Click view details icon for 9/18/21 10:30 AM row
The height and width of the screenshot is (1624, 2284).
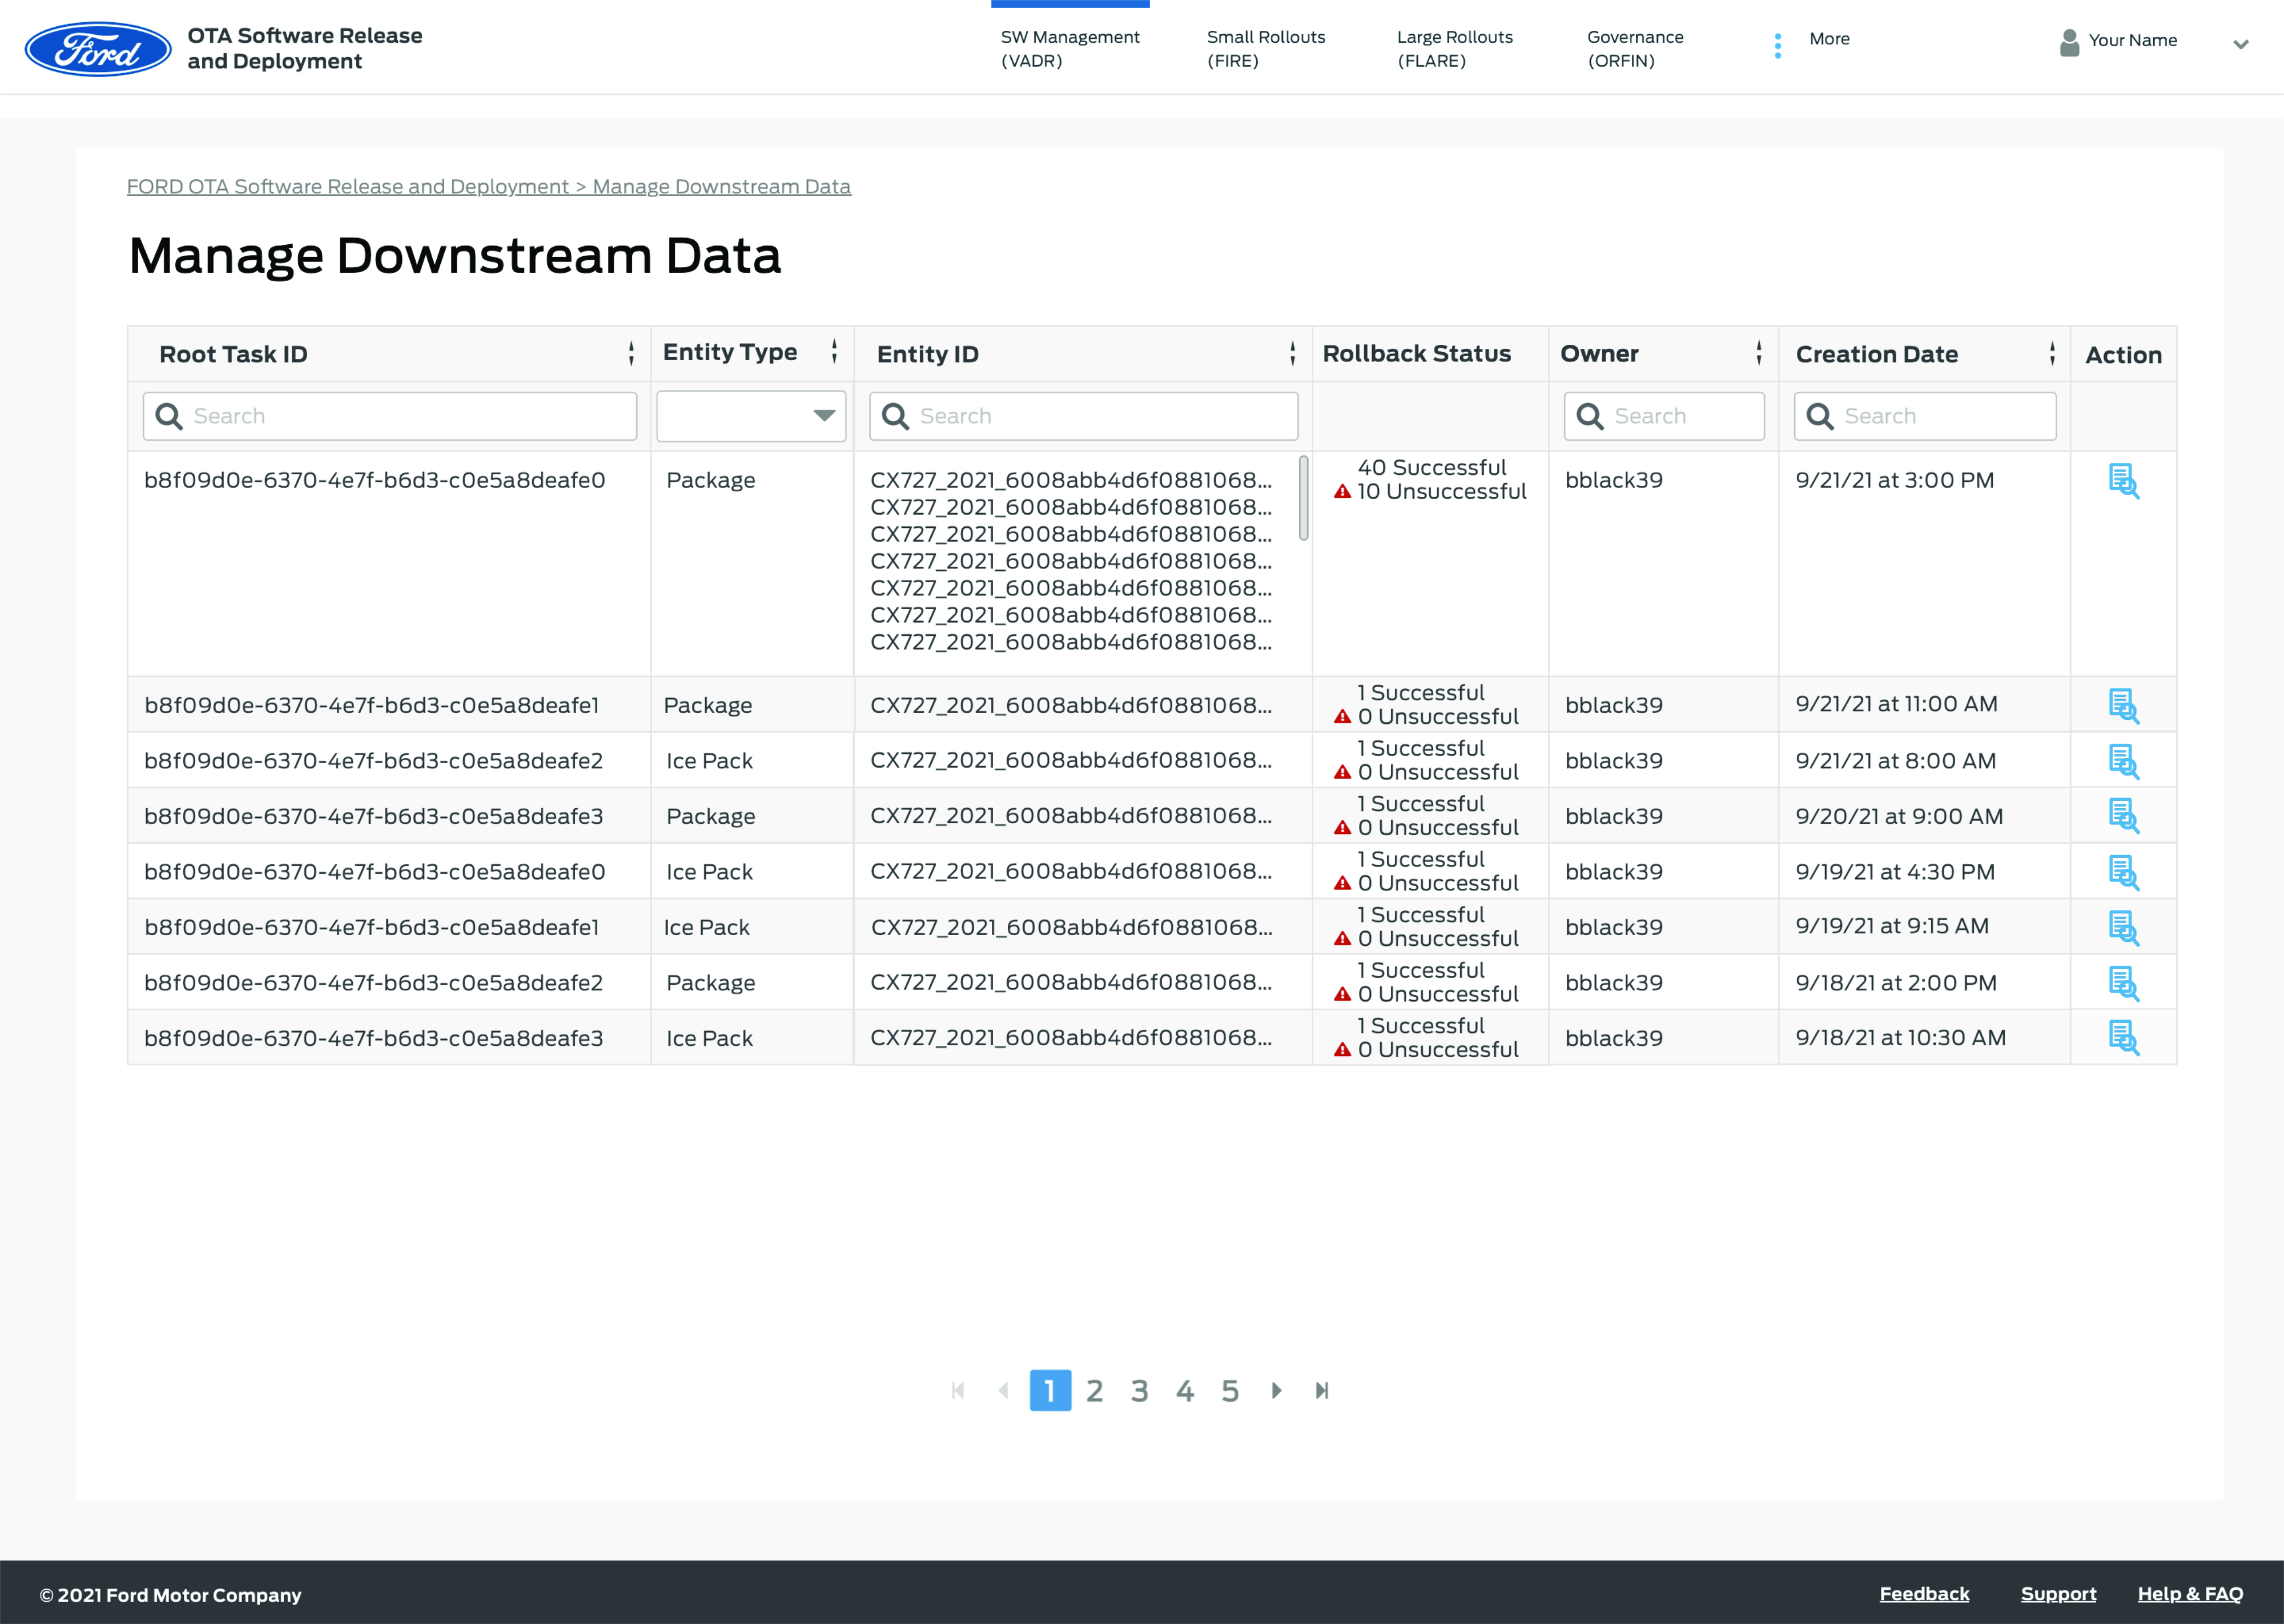click(2123, 1038)
